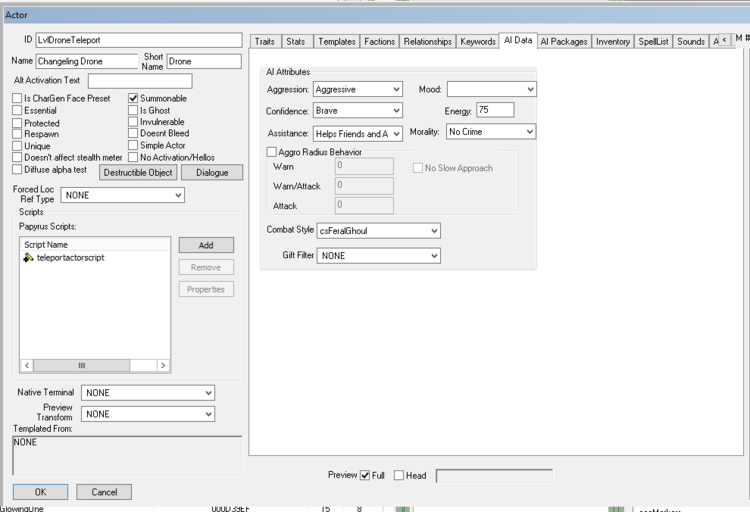Open the Mood dropdown
Image resolution: width=750 pixels, height=512 pixels.
tap(492, 89)
